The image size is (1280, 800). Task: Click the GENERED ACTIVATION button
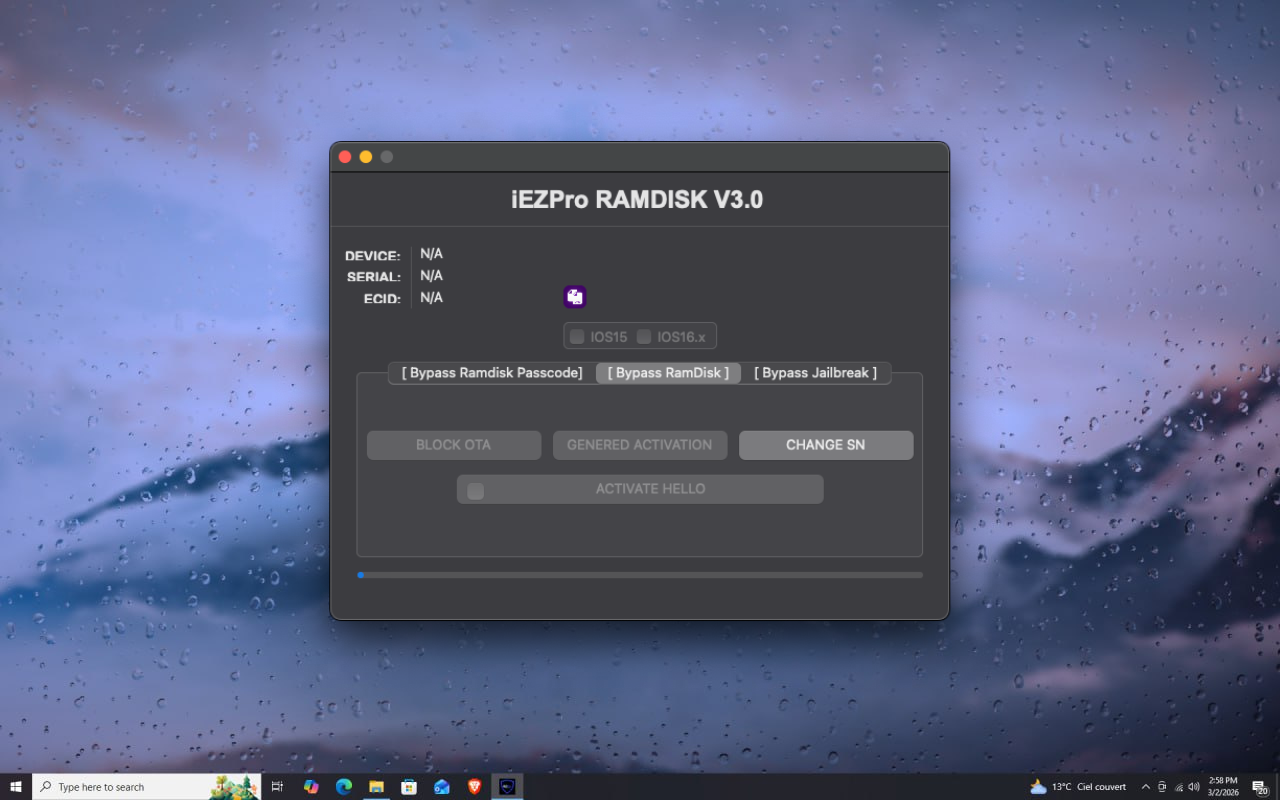click(640, 444)
